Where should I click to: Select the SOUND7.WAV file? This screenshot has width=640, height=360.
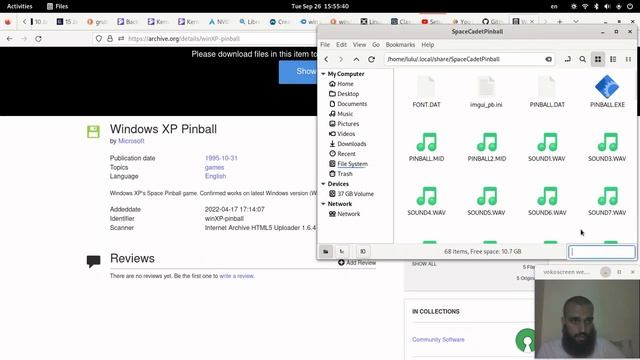pyautogui.click(x=607, y=200)
